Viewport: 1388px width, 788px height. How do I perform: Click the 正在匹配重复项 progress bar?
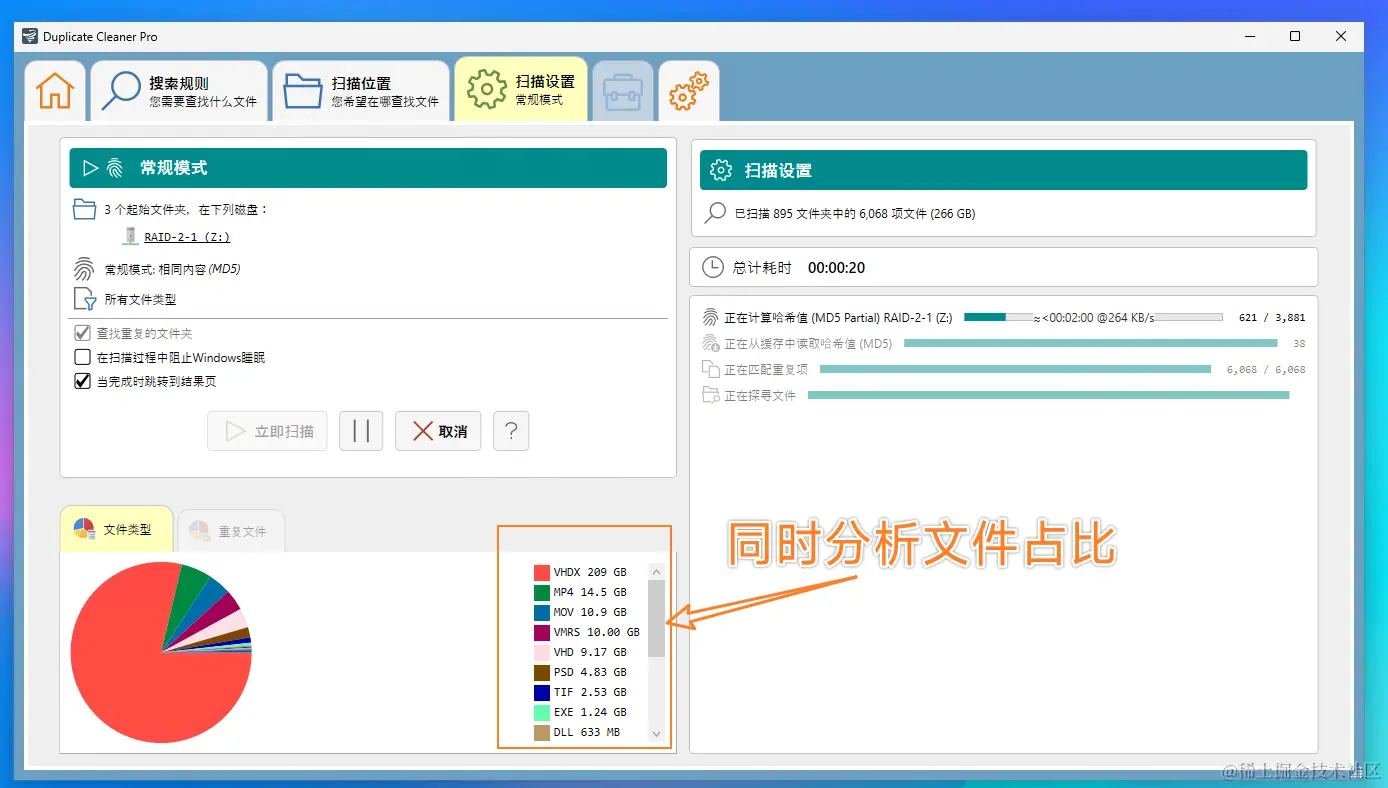[x=1015, y=369]
